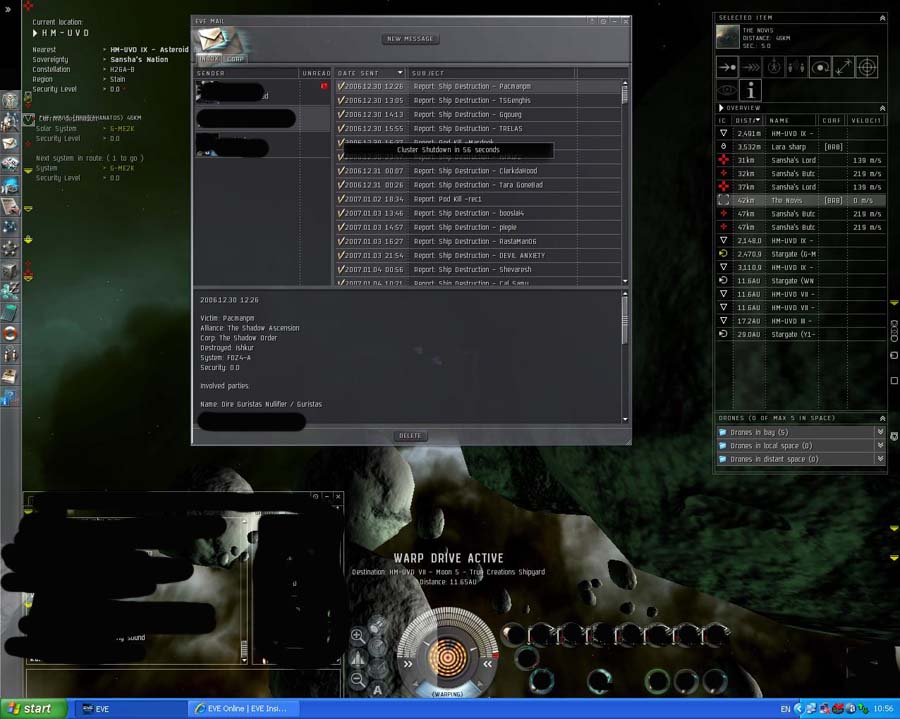Collapse the Selected Item panel
Screen dimensions: 900x719
tap(882, 18)
